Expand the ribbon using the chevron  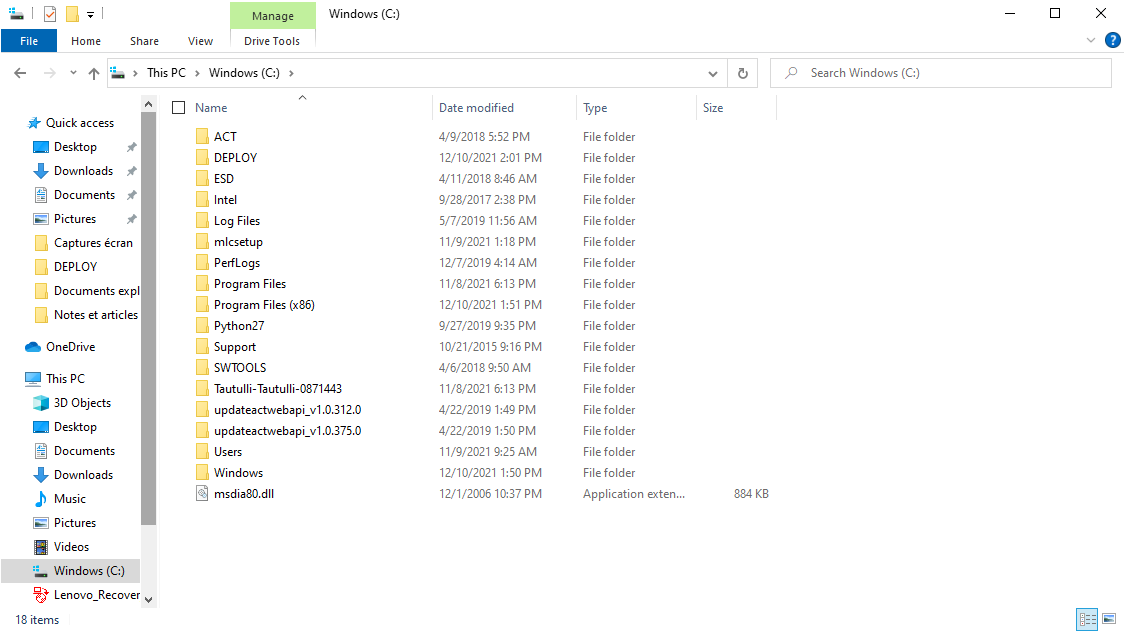[x=1091, y=41]
